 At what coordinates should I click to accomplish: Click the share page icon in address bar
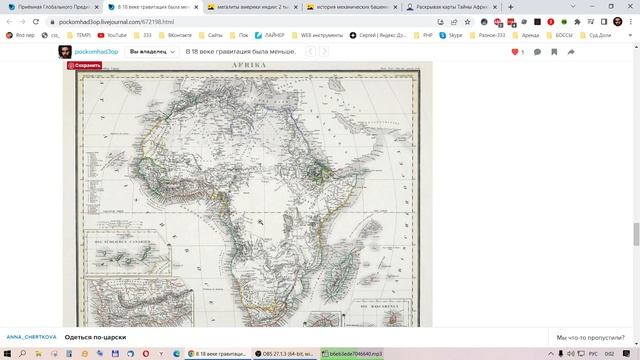[454, 22]
